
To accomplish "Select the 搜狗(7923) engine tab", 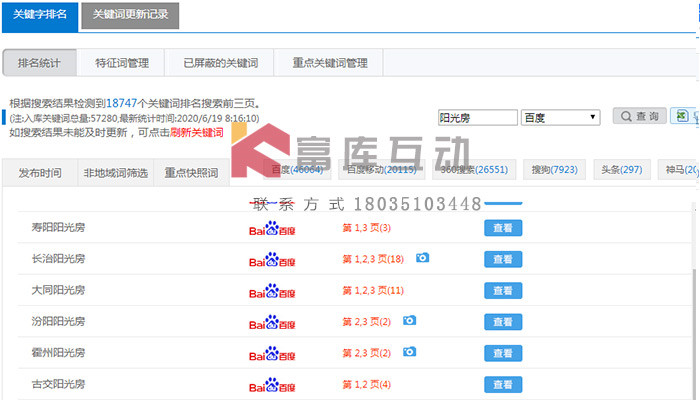I will (x=554, y=170).
